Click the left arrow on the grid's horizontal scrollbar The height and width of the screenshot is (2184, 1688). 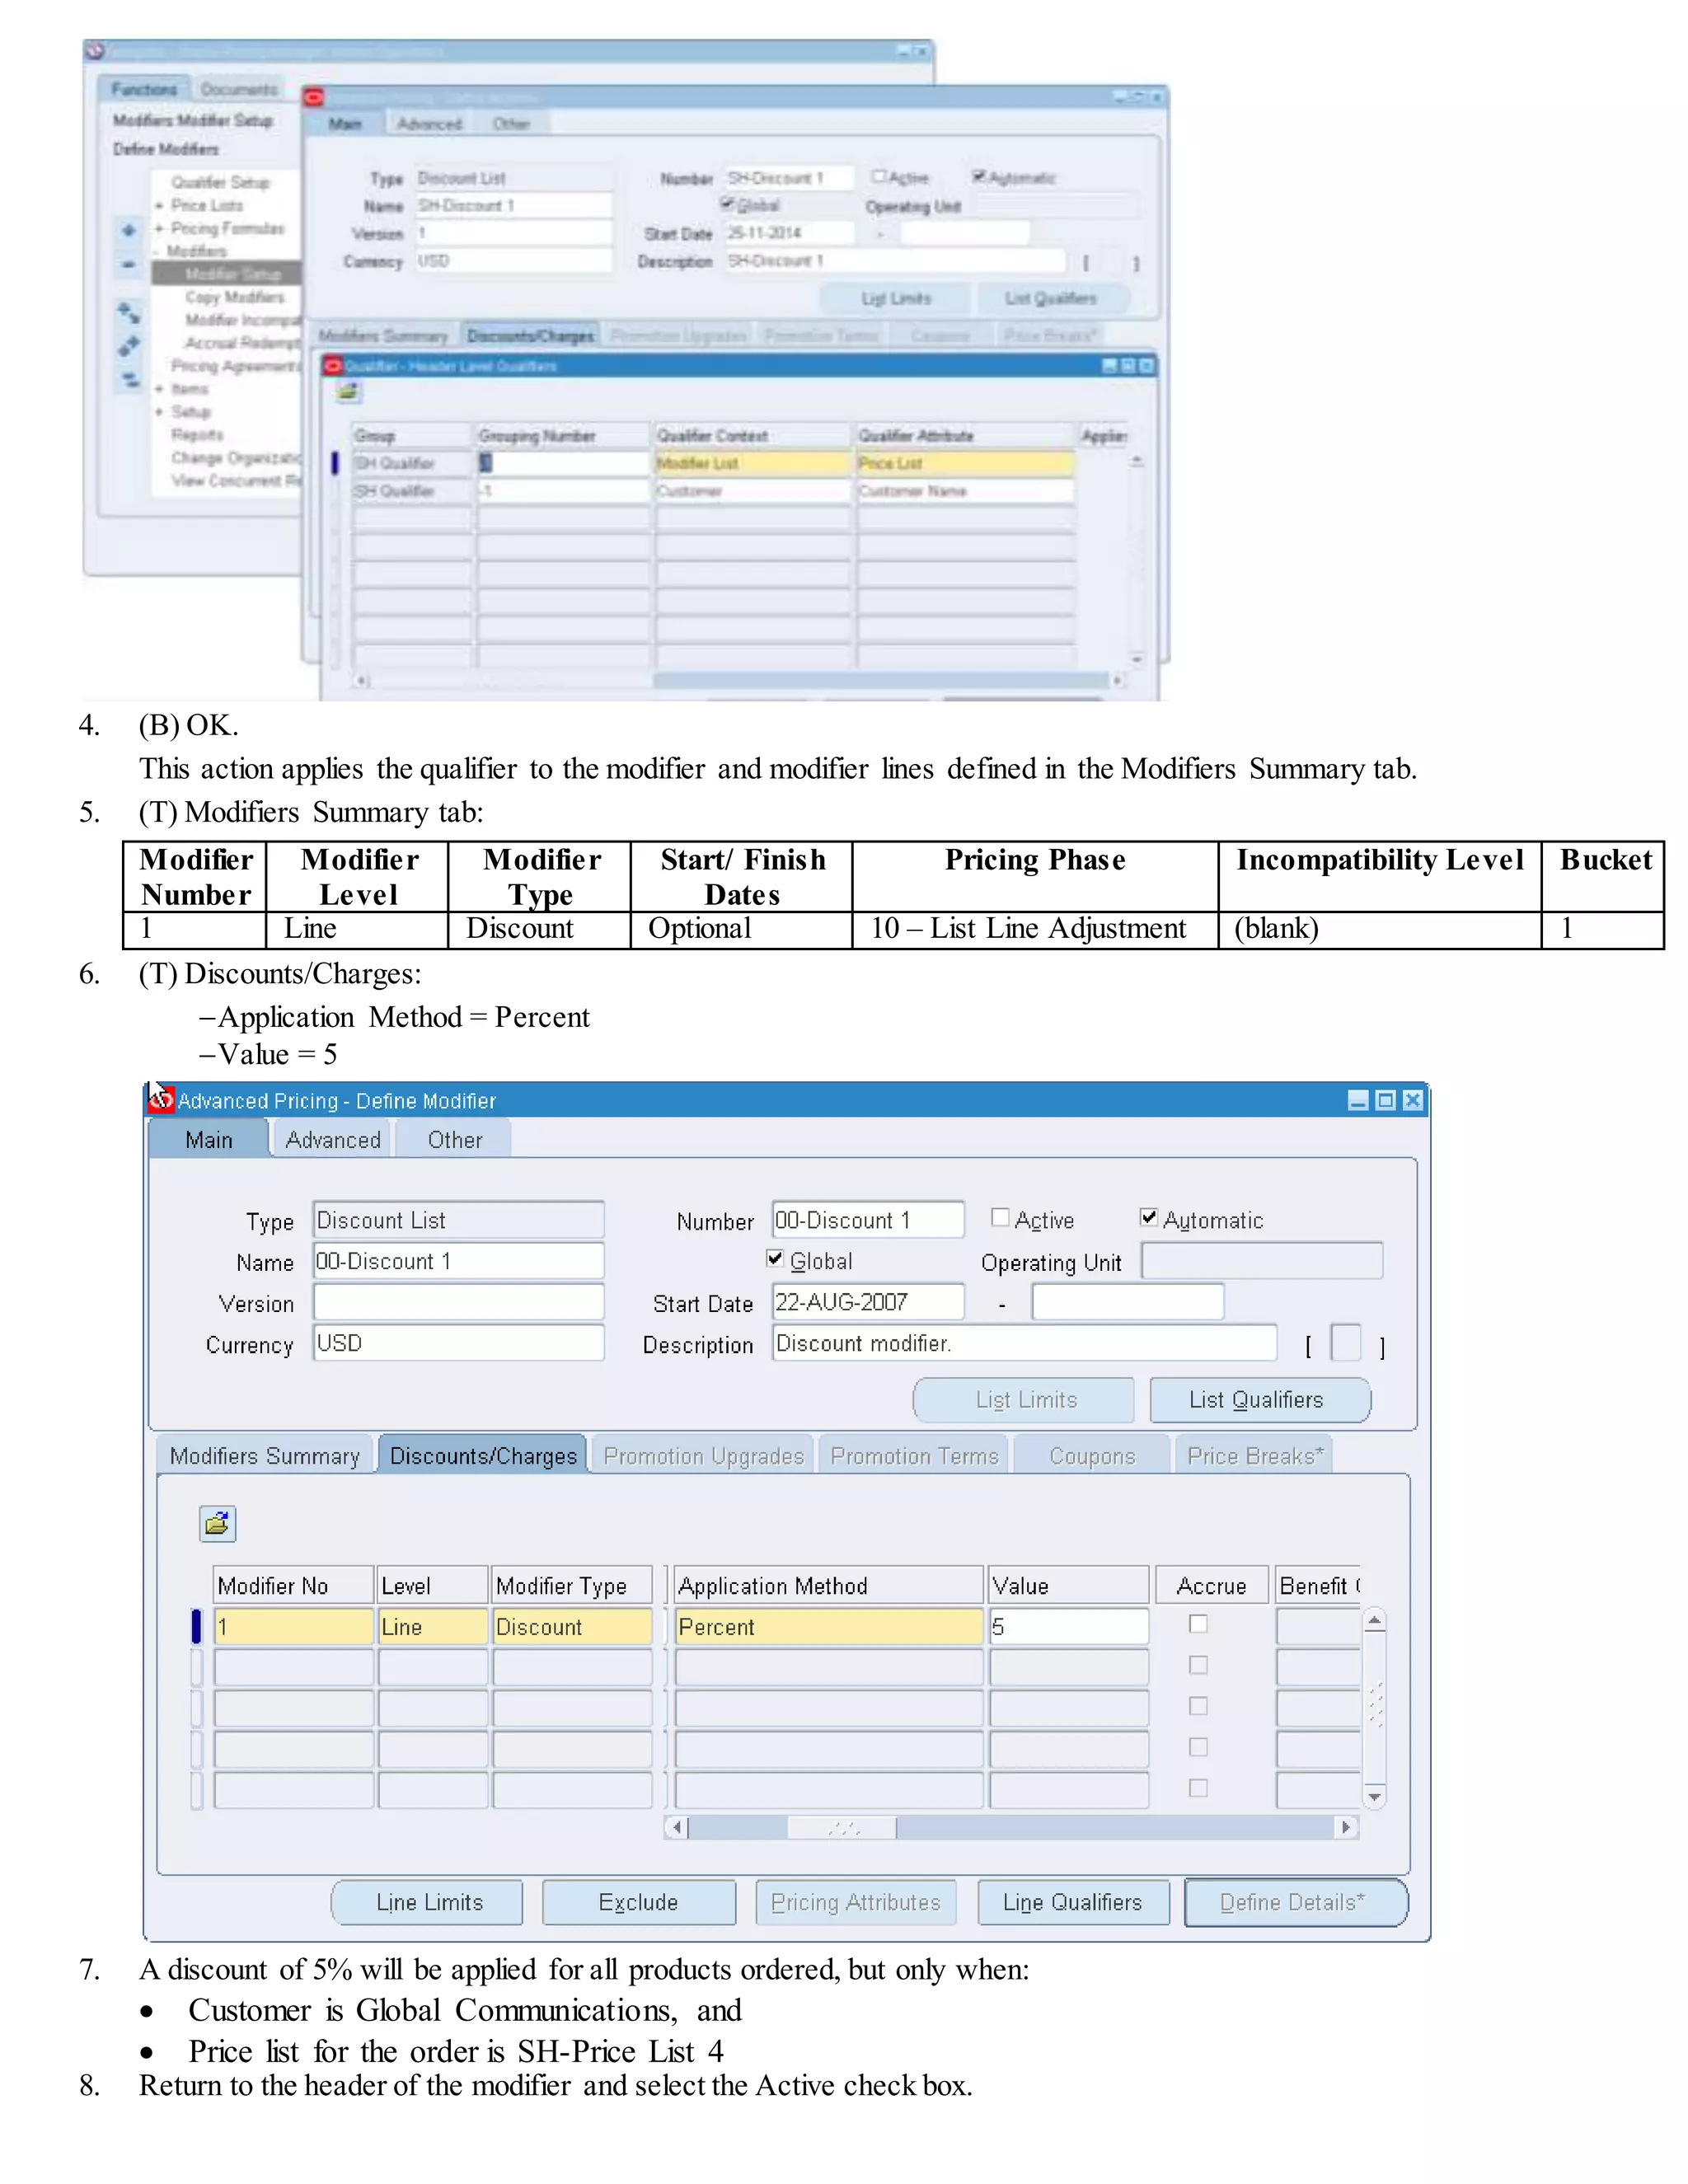click(x=677, y=1827)
